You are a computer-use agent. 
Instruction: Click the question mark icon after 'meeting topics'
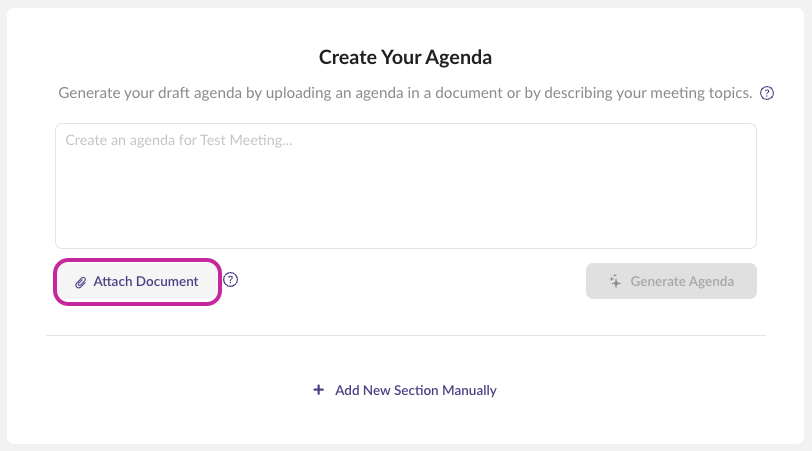[x=766, y=93]
